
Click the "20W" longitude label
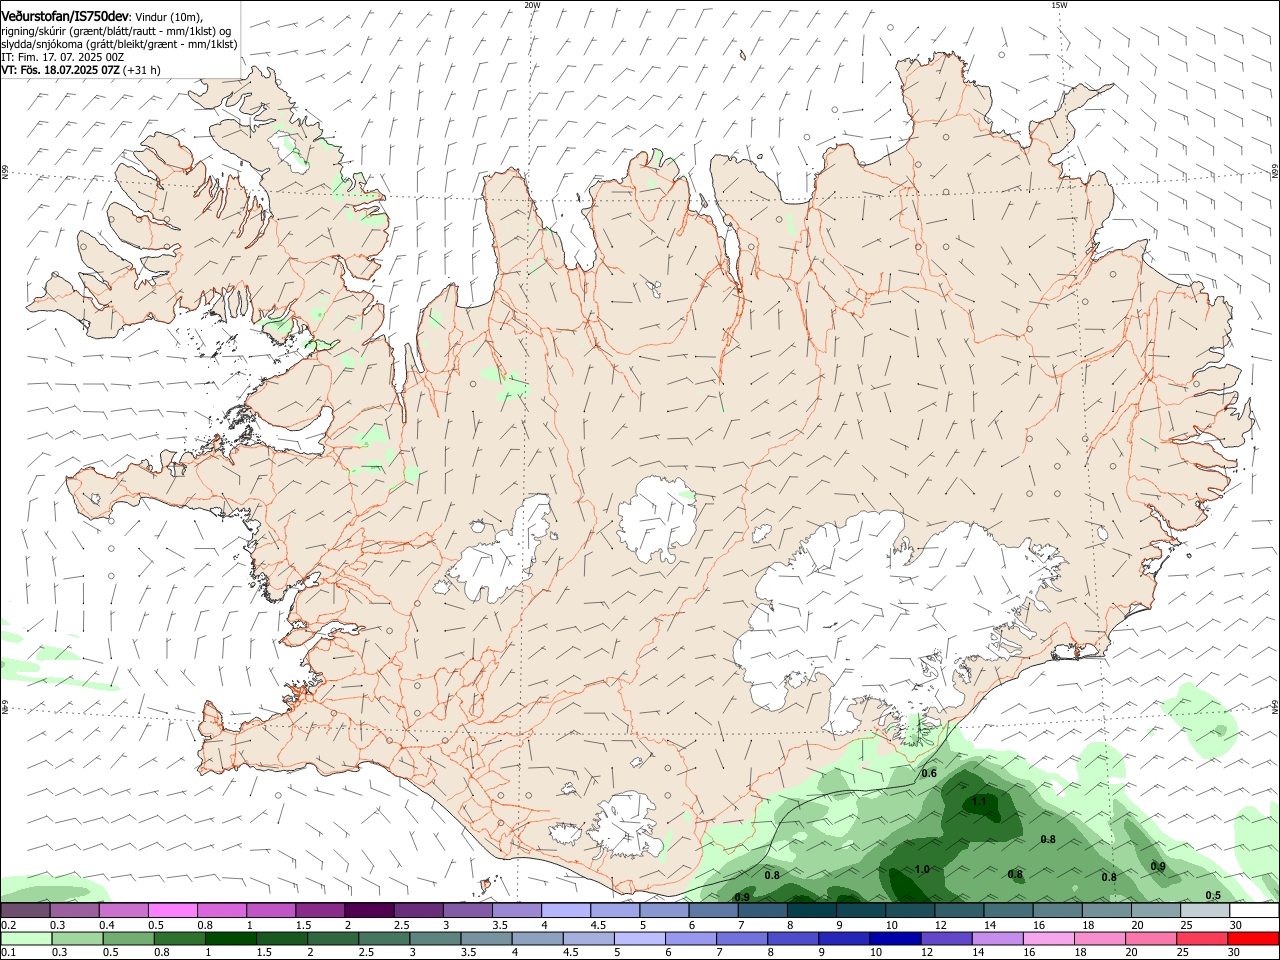(x=532, y=5)
